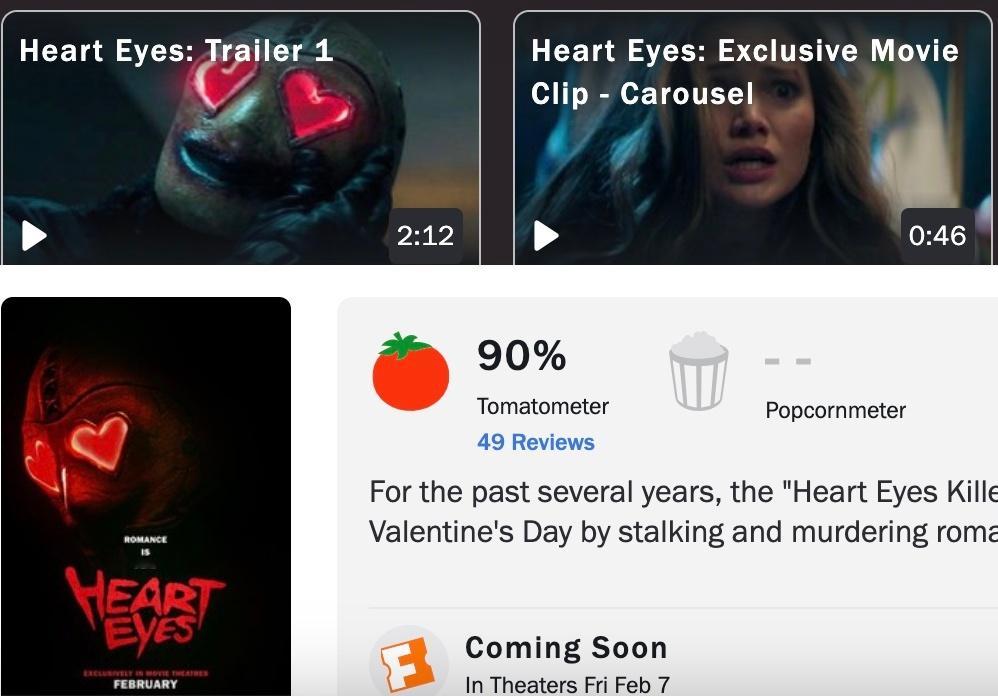Play the Heart Eyes Trailer 1 video
Viewport: 998px width, 696px height.
click(34, 236)
